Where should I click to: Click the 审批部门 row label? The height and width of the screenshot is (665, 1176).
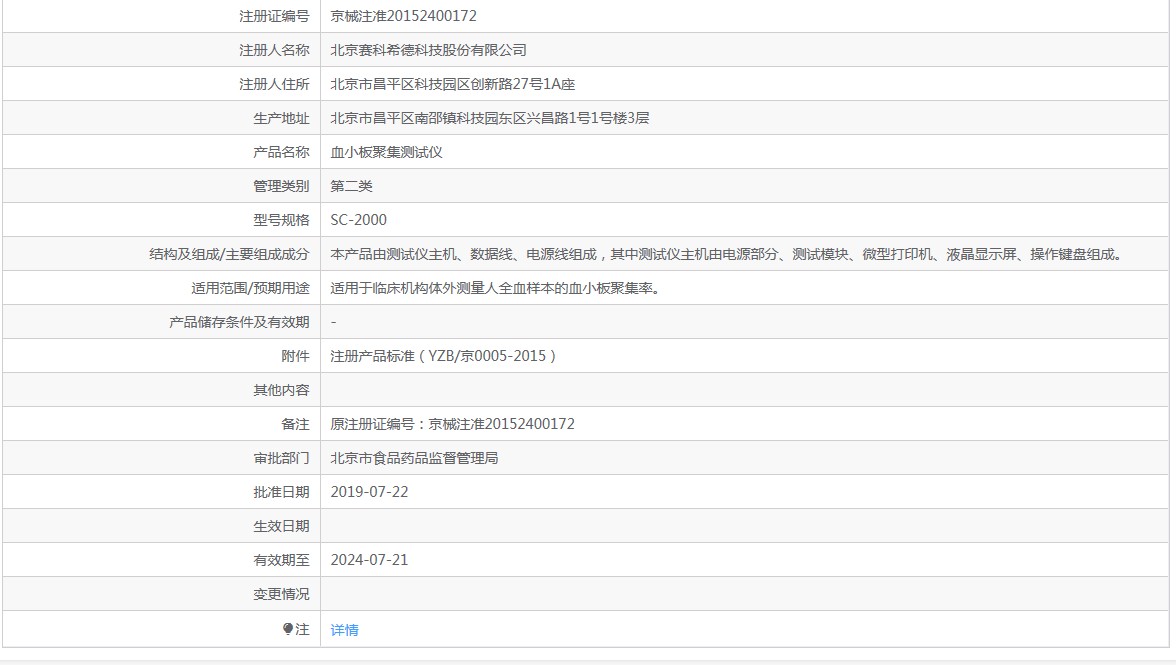pyautogui.click(x=281, y=458)
